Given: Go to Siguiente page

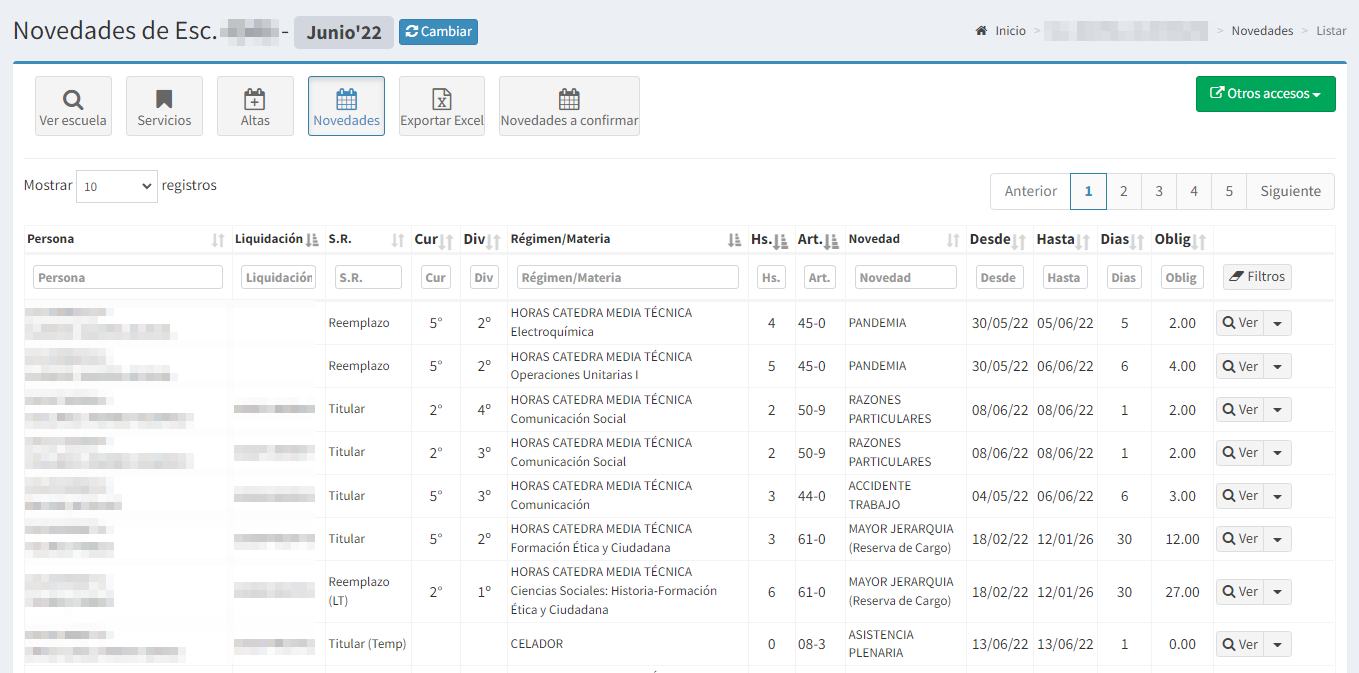Looking at the screenshot, I should coord(1290,191).
